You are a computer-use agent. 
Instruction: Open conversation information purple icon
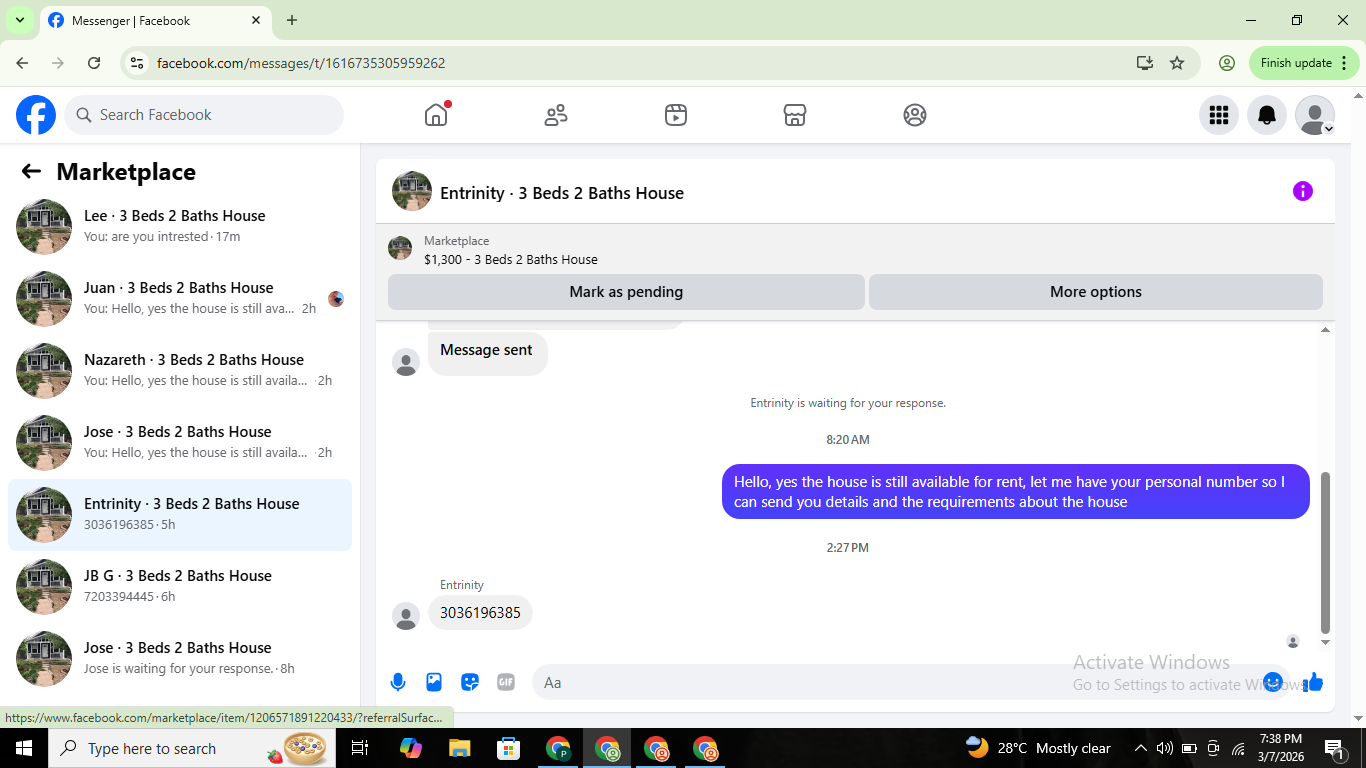[1302, 191]
